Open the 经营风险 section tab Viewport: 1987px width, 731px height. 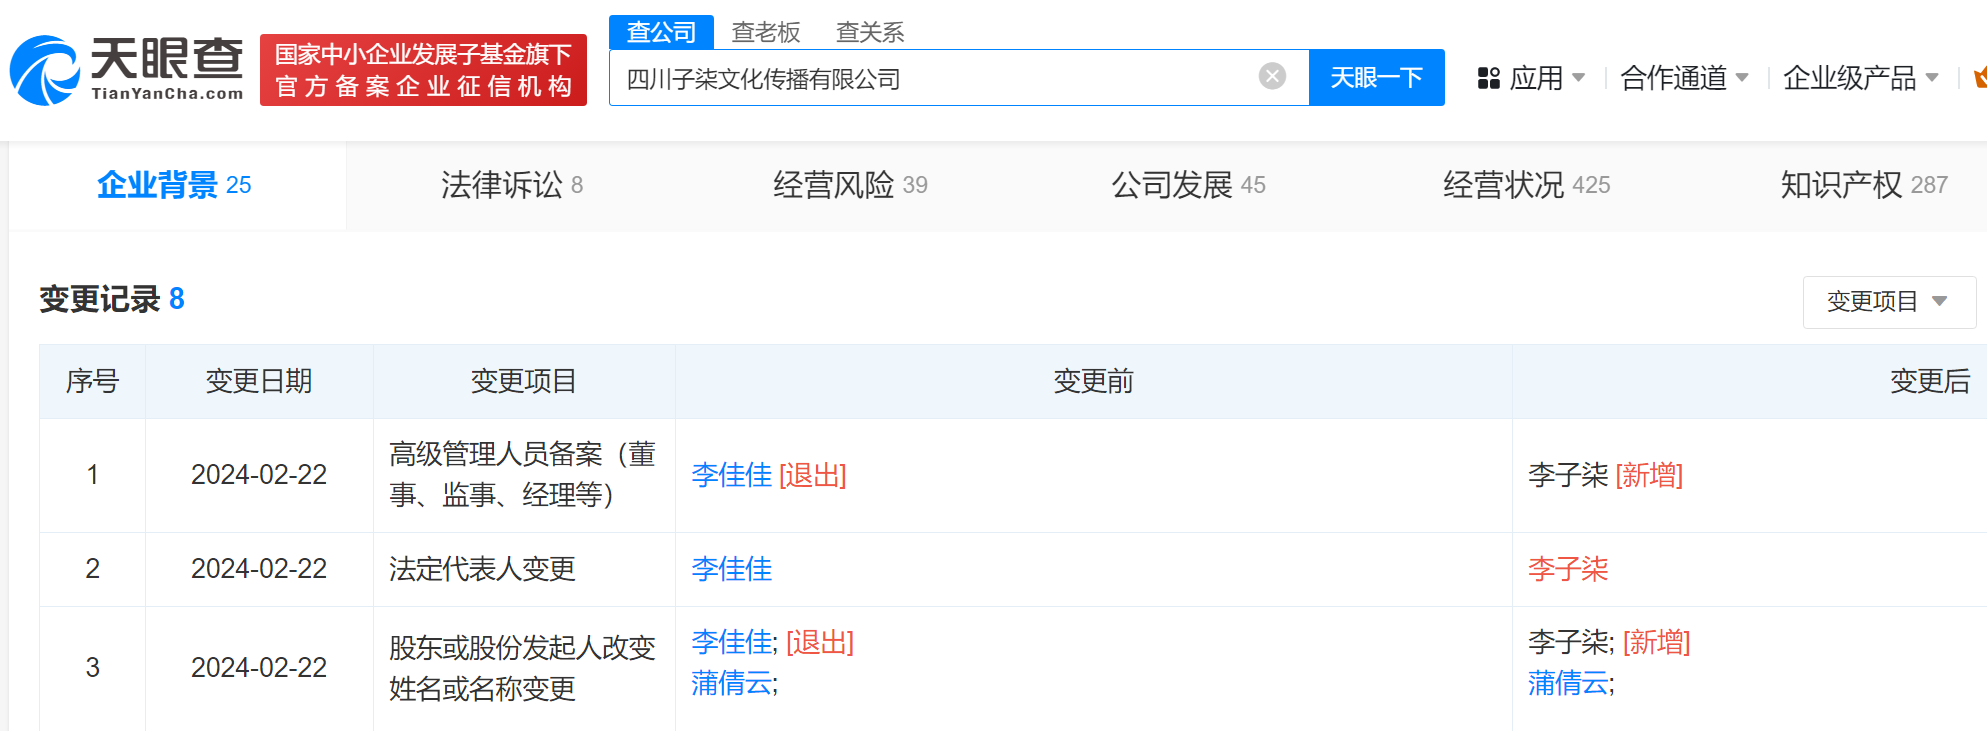click(x=850, y=185)
